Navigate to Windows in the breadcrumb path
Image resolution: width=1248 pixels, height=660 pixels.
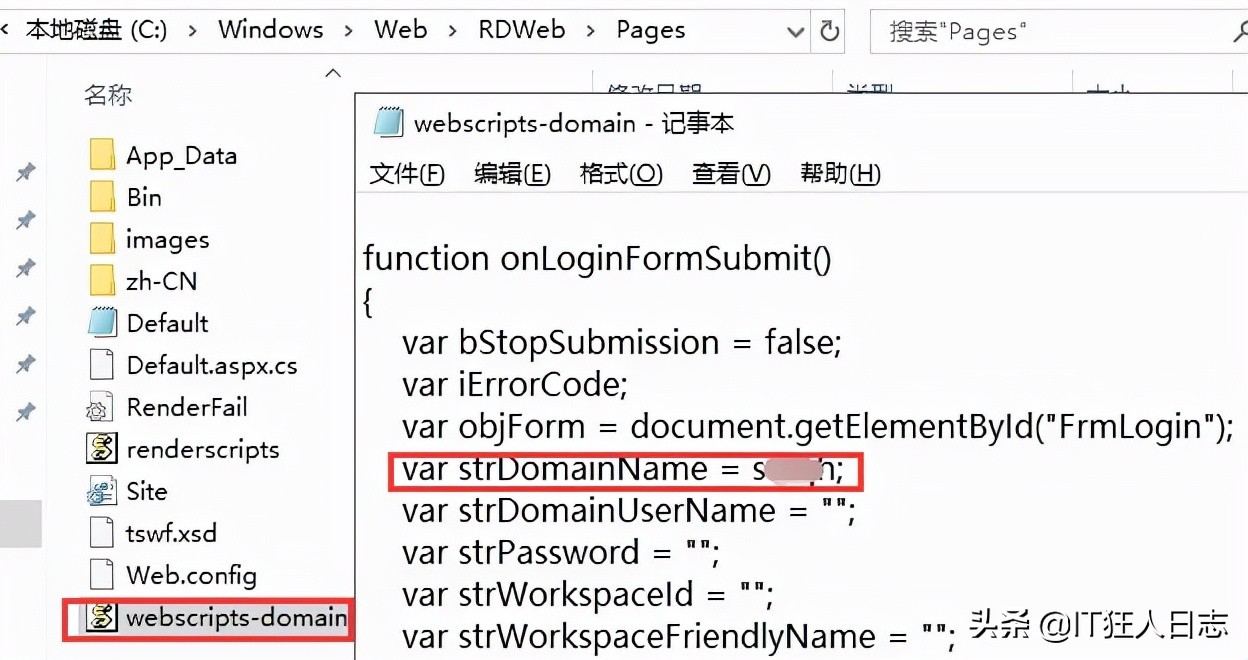270,30
